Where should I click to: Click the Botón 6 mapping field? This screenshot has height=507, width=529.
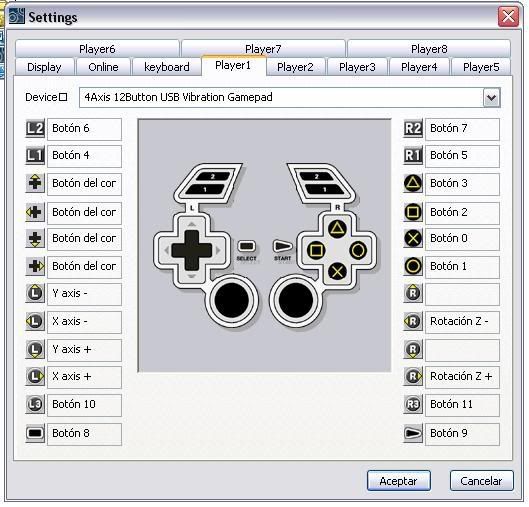(84, 129)
